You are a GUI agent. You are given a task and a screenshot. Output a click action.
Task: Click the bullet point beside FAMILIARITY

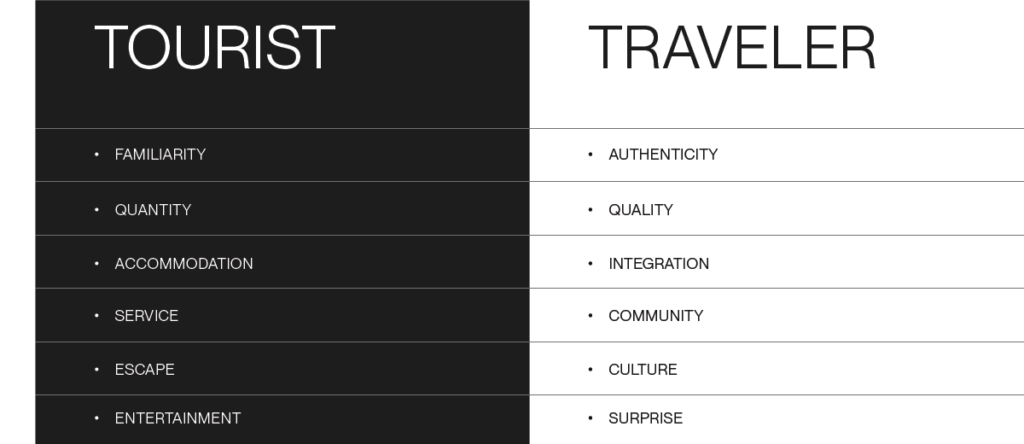tap(97, 155)
